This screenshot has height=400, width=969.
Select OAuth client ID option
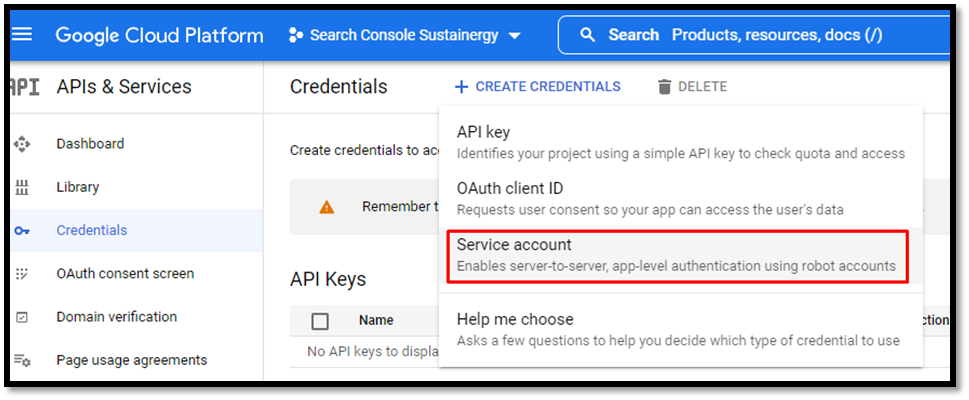(x=680, y=198)
